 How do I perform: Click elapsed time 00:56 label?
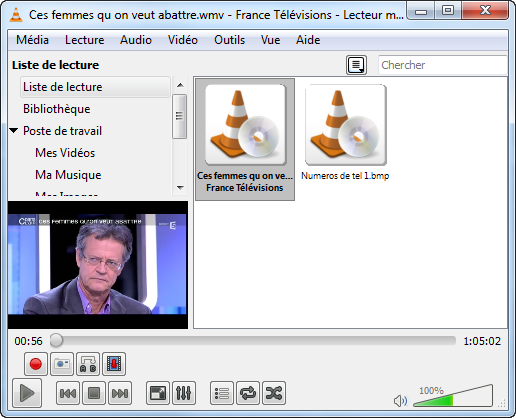click(29, 341)
